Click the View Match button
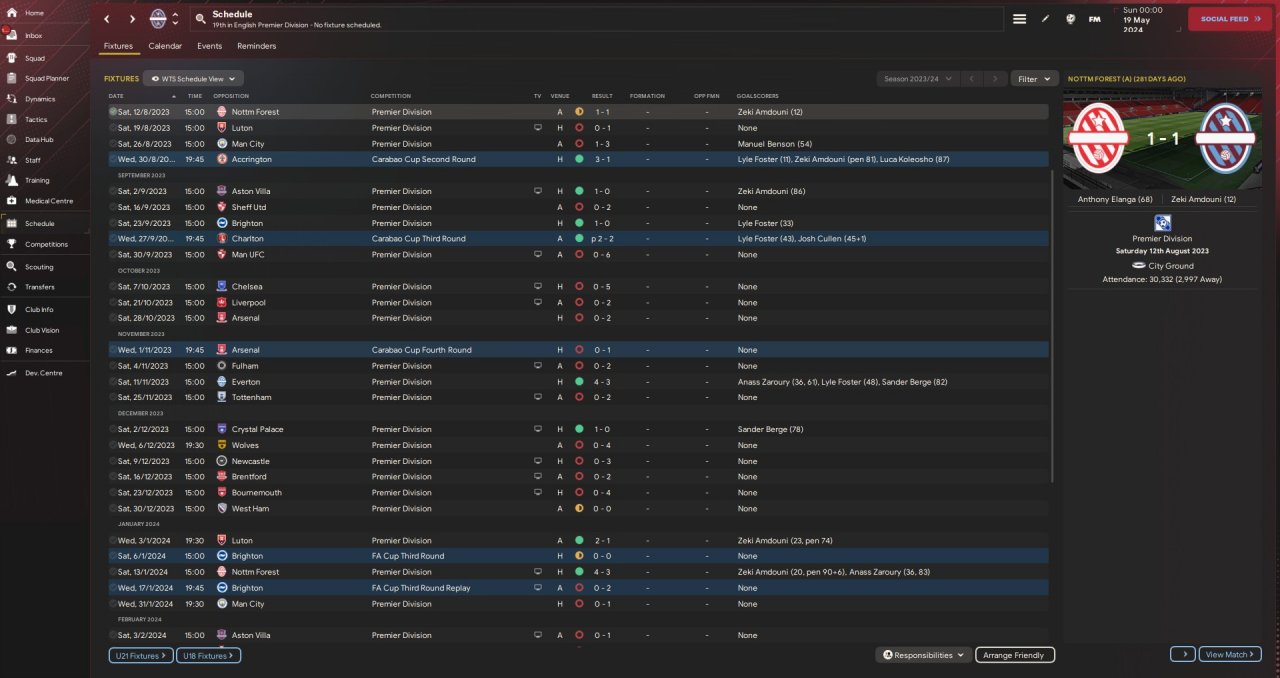Image resolution: width=1280 pixels, height=678 pixels. 1229,654
